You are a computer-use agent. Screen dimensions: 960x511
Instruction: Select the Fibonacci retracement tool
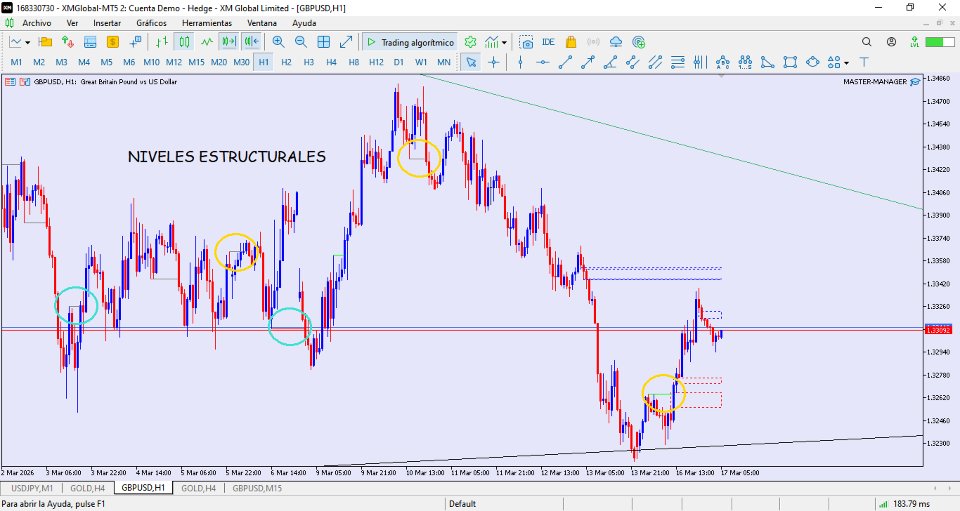click(677, 62)
